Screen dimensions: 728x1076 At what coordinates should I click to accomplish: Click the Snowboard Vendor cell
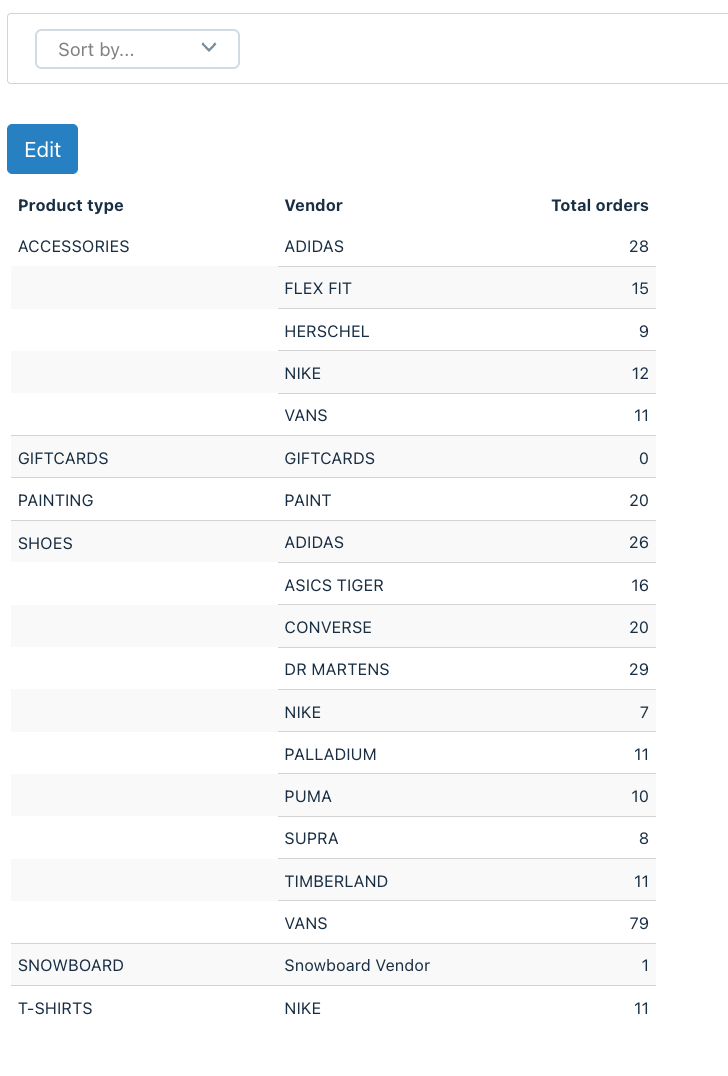[357, 966]
